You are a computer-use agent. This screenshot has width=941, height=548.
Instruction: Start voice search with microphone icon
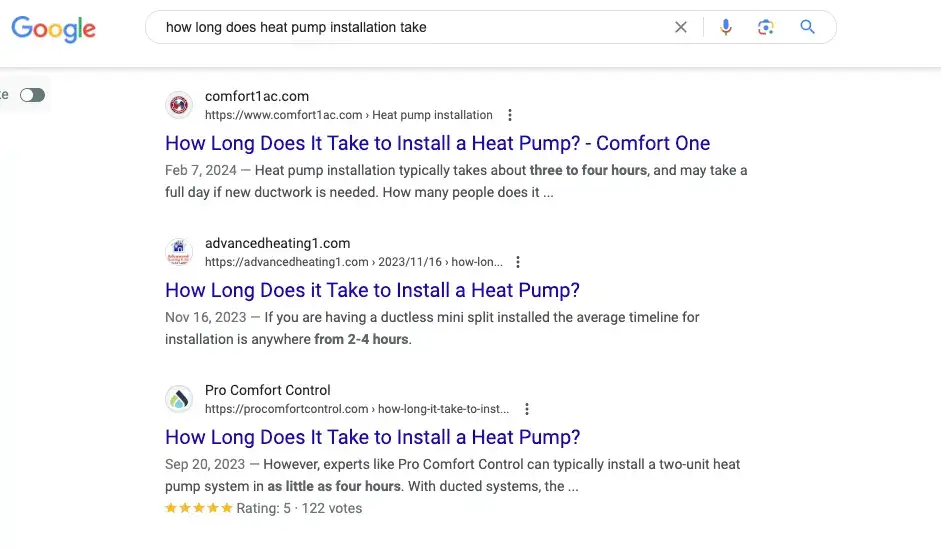726,27
